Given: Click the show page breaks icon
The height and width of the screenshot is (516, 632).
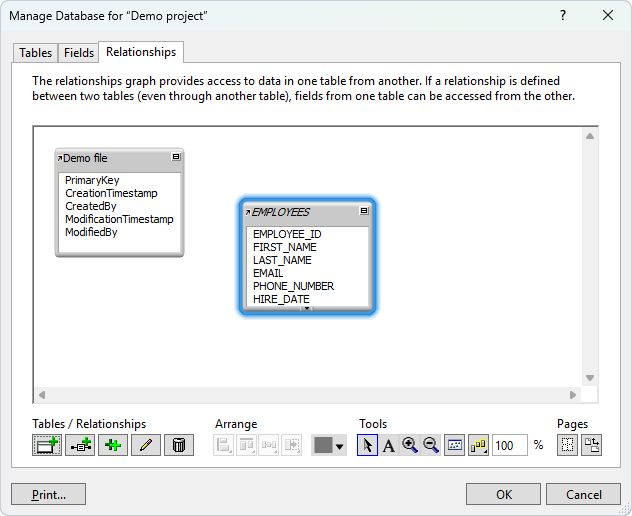Looking at the screenshot, I should (567, 445).
